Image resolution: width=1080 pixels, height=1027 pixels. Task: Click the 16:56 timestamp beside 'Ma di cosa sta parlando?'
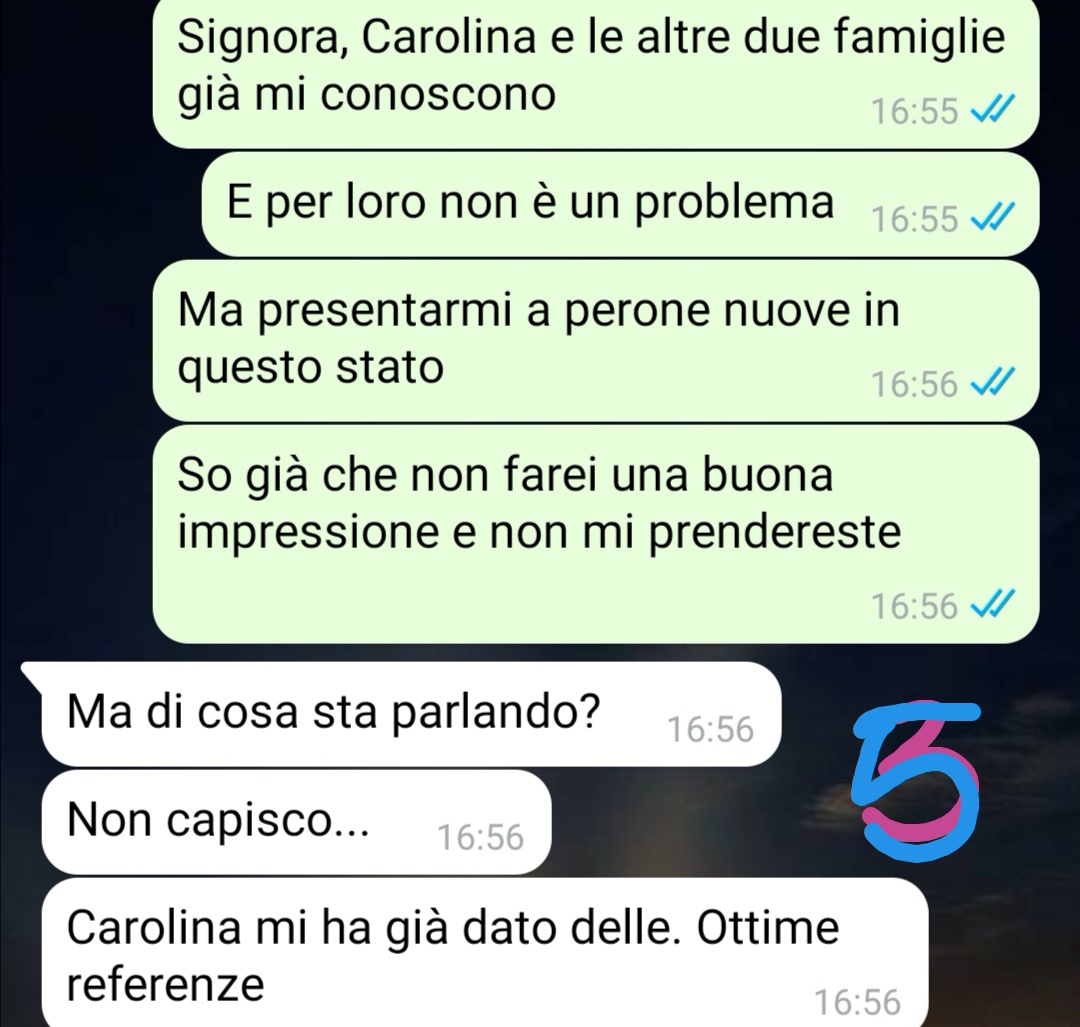coord(710,729)
